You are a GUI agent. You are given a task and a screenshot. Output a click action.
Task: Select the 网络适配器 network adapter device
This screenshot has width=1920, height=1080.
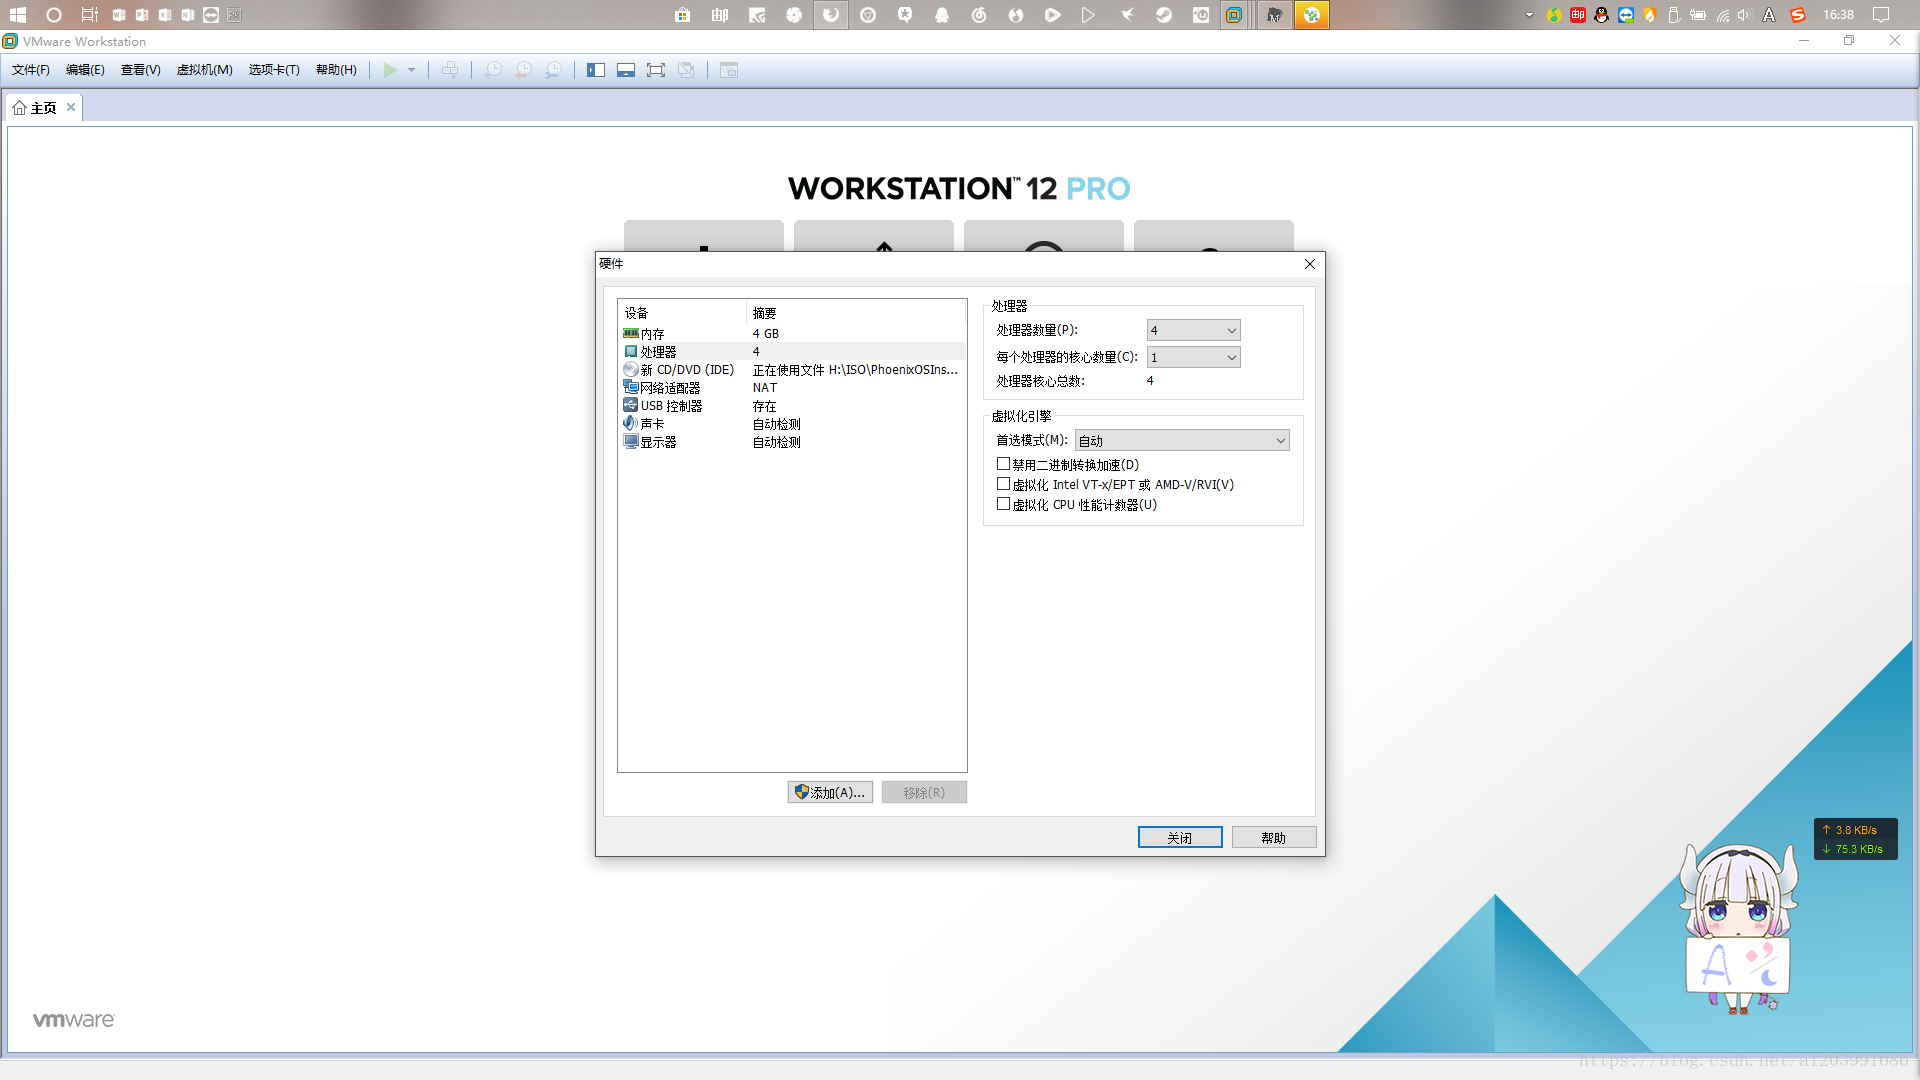click(x=670, y=388)
